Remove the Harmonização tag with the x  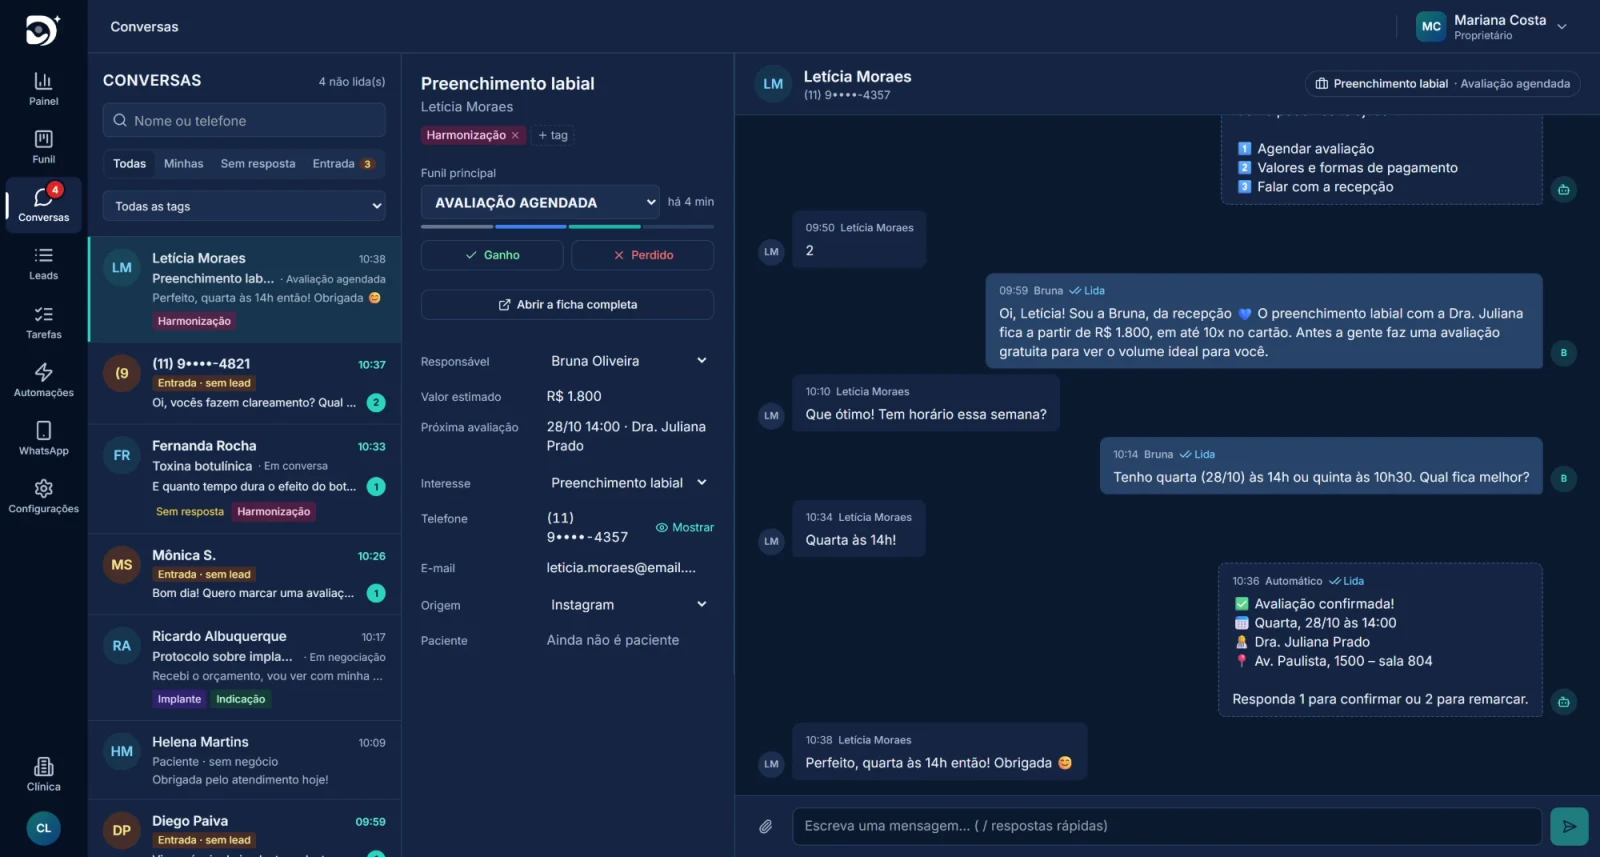(515, 135)
